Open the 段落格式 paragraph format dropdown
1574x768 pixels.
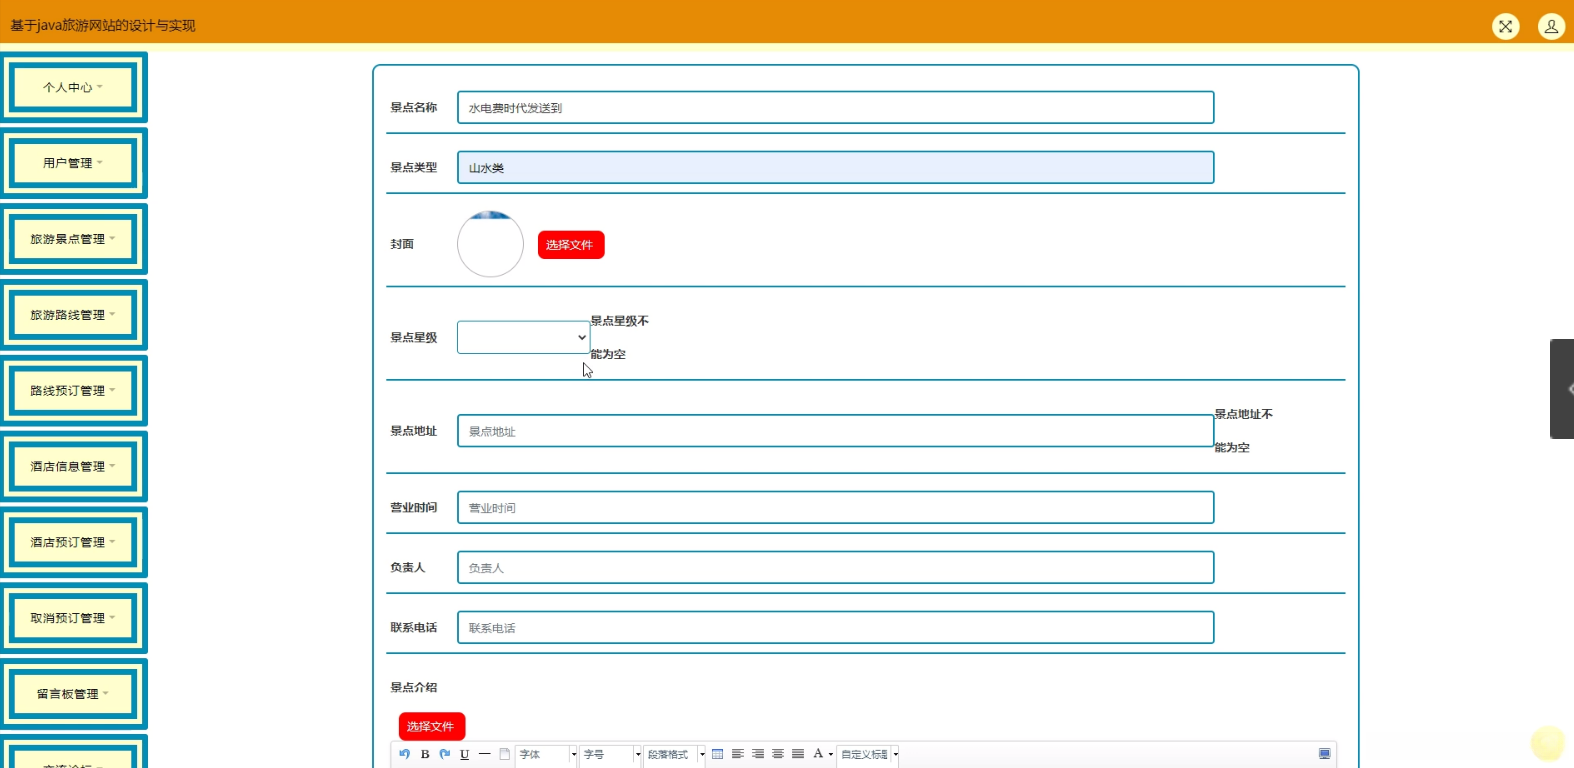tap(676, 755)
